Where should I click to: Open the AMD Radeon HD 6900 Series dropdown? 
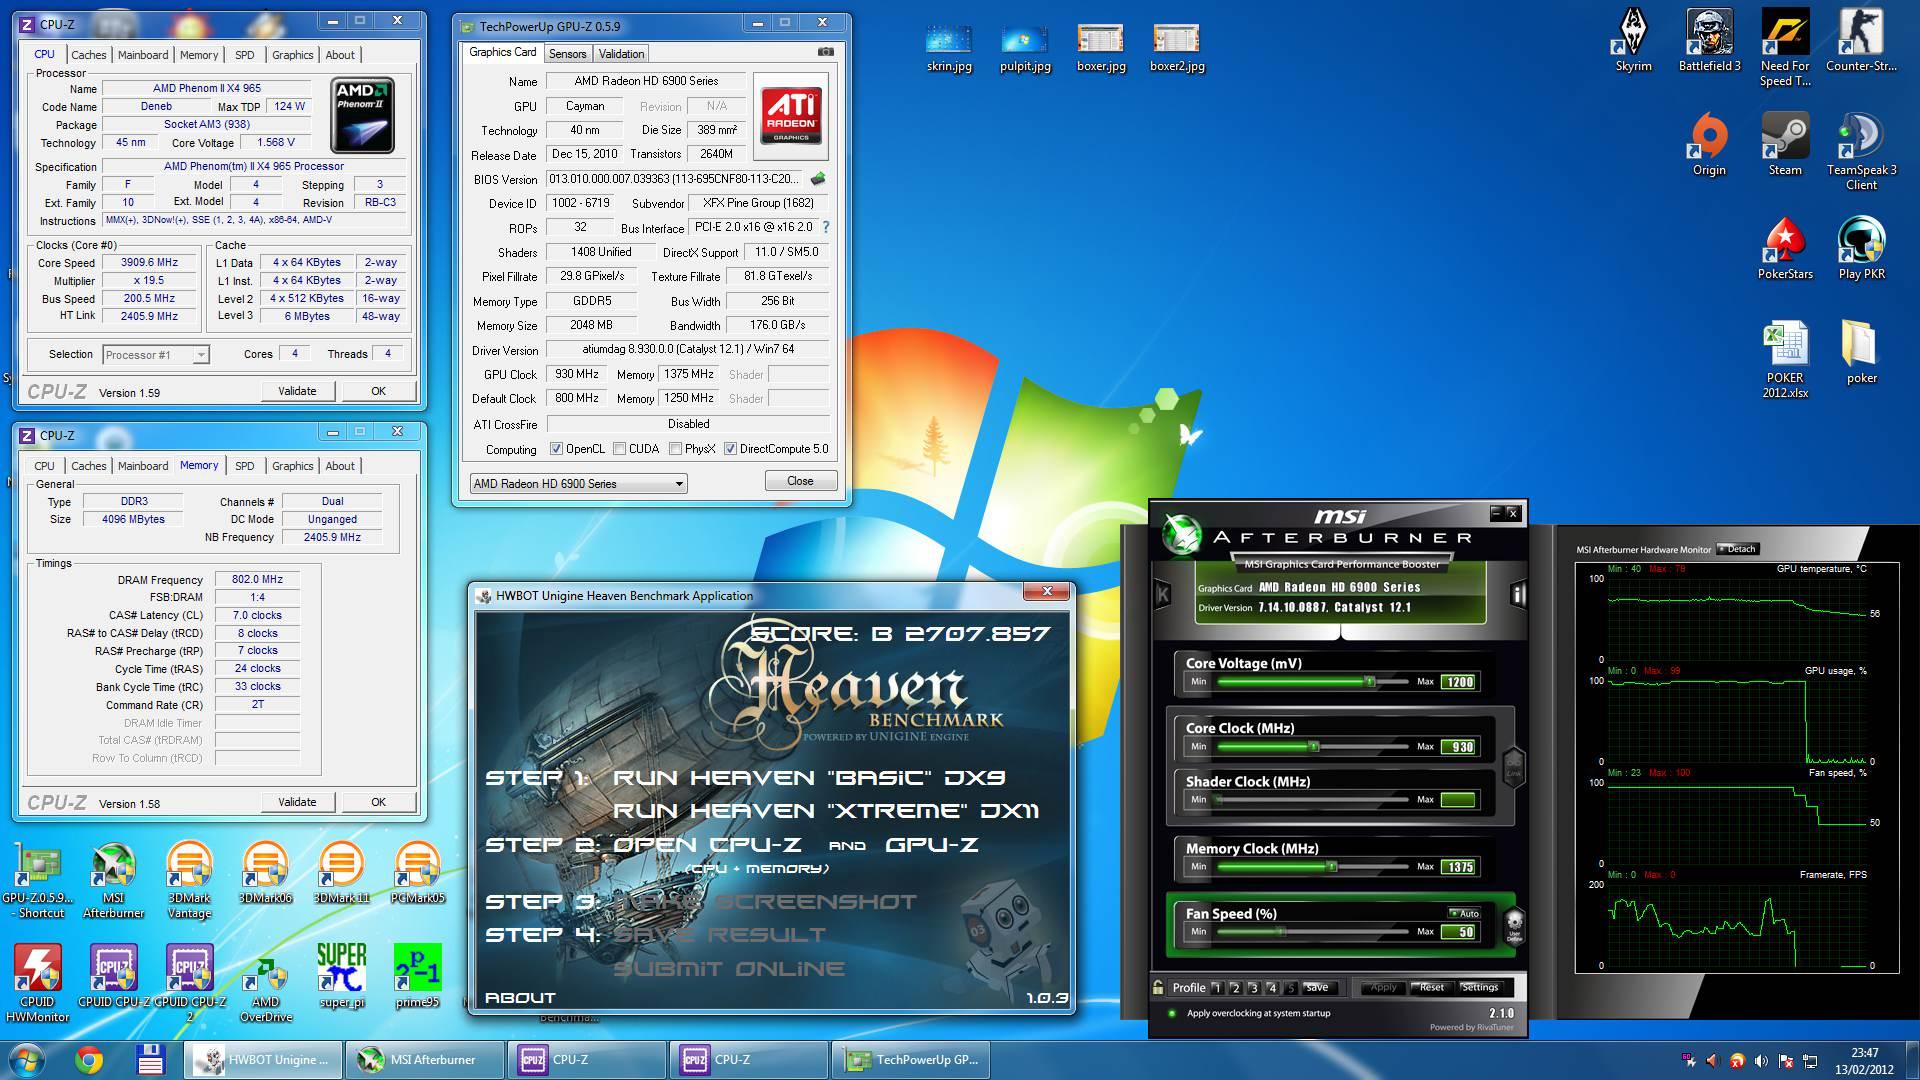click(578, 484)
